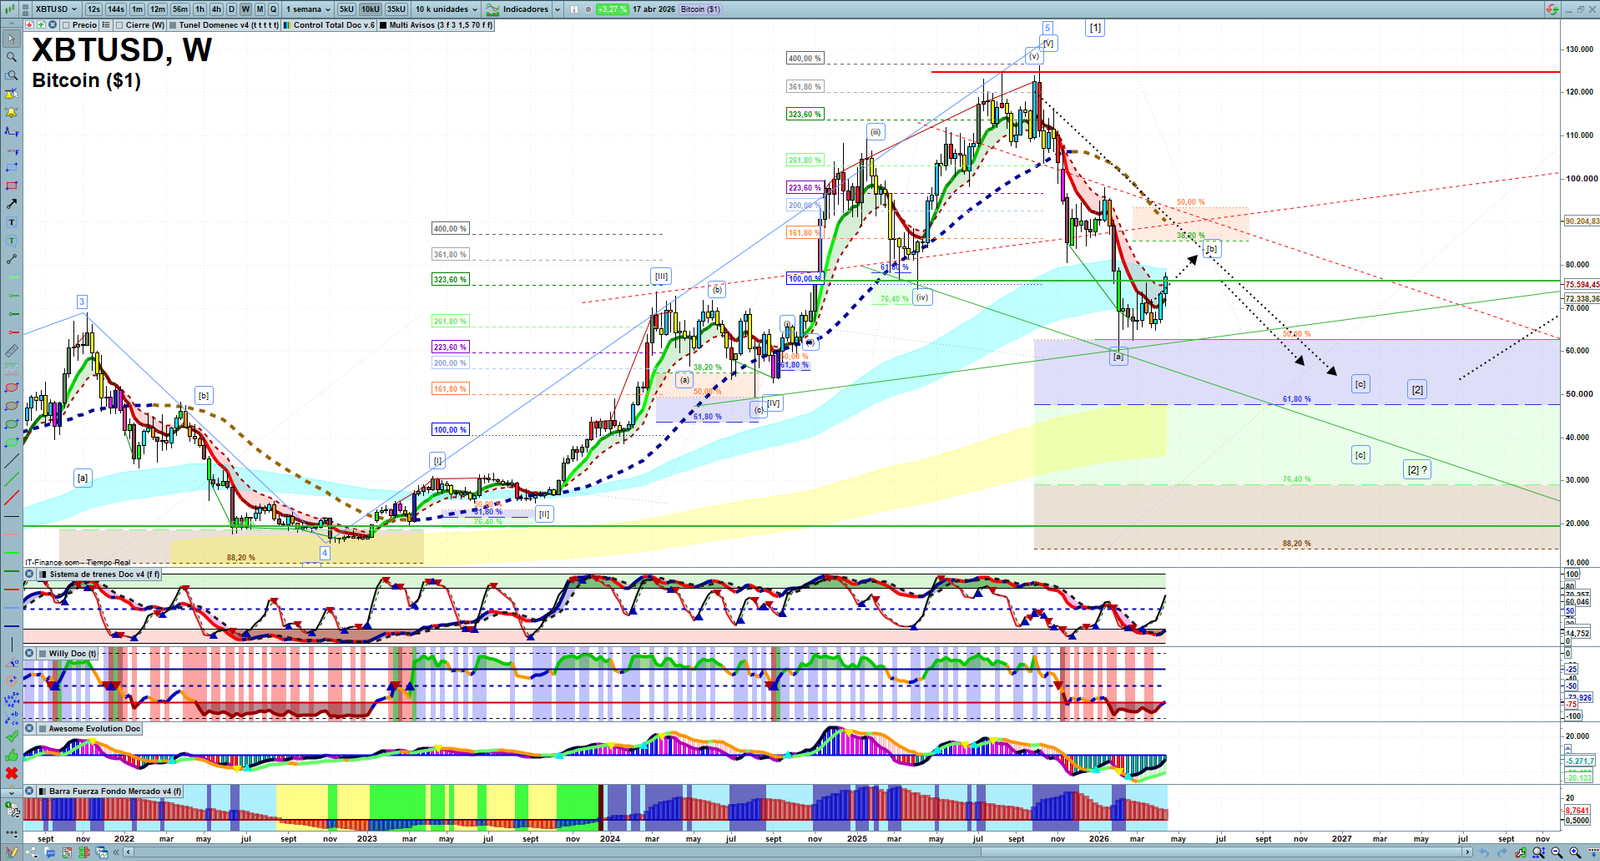Image resolution: width=1600 pixels, height=861 pixels.
Task: Open the Precio list settings icon
Action: (x=105, y=25)
